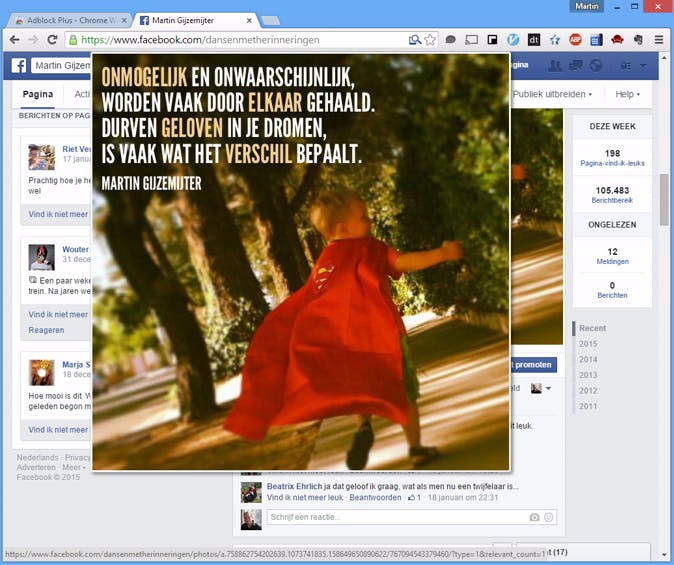
Task: Switch to the Pagina tab
Action: [x=37, y=94]
